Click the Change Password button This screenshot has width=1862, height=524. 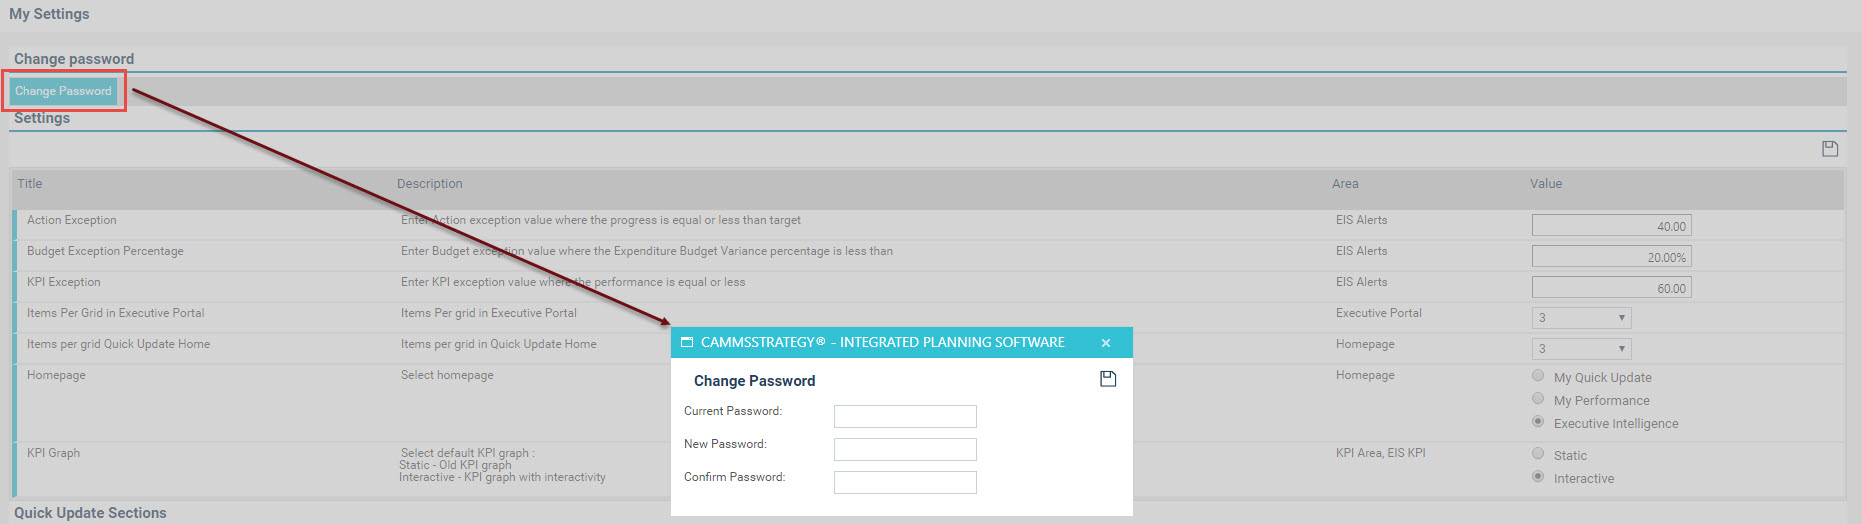[x=63, y=91]
